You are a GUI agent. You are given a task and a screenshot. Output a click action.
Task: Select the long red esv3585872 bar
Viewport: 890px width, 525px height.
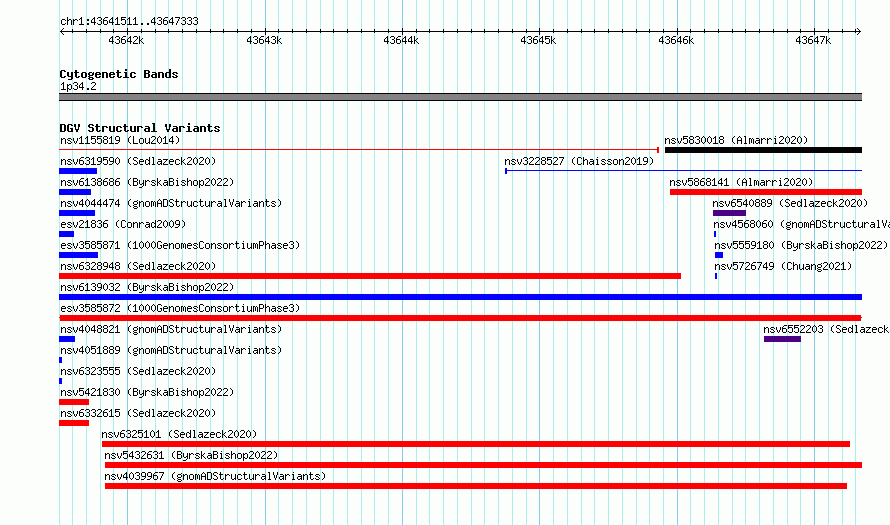pyautogui.click(x=460, y=318)
